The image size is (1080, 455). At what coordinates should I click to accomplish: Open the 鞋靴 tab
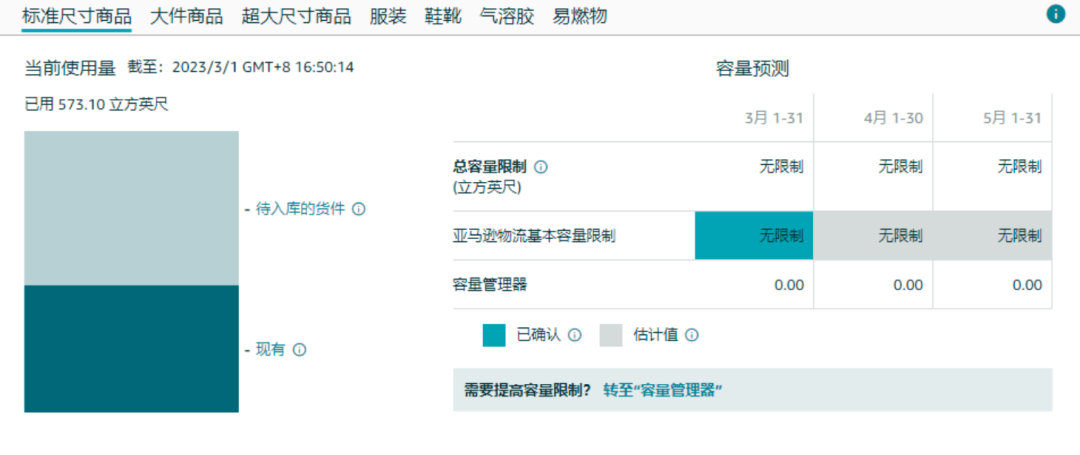coord(443,16)
